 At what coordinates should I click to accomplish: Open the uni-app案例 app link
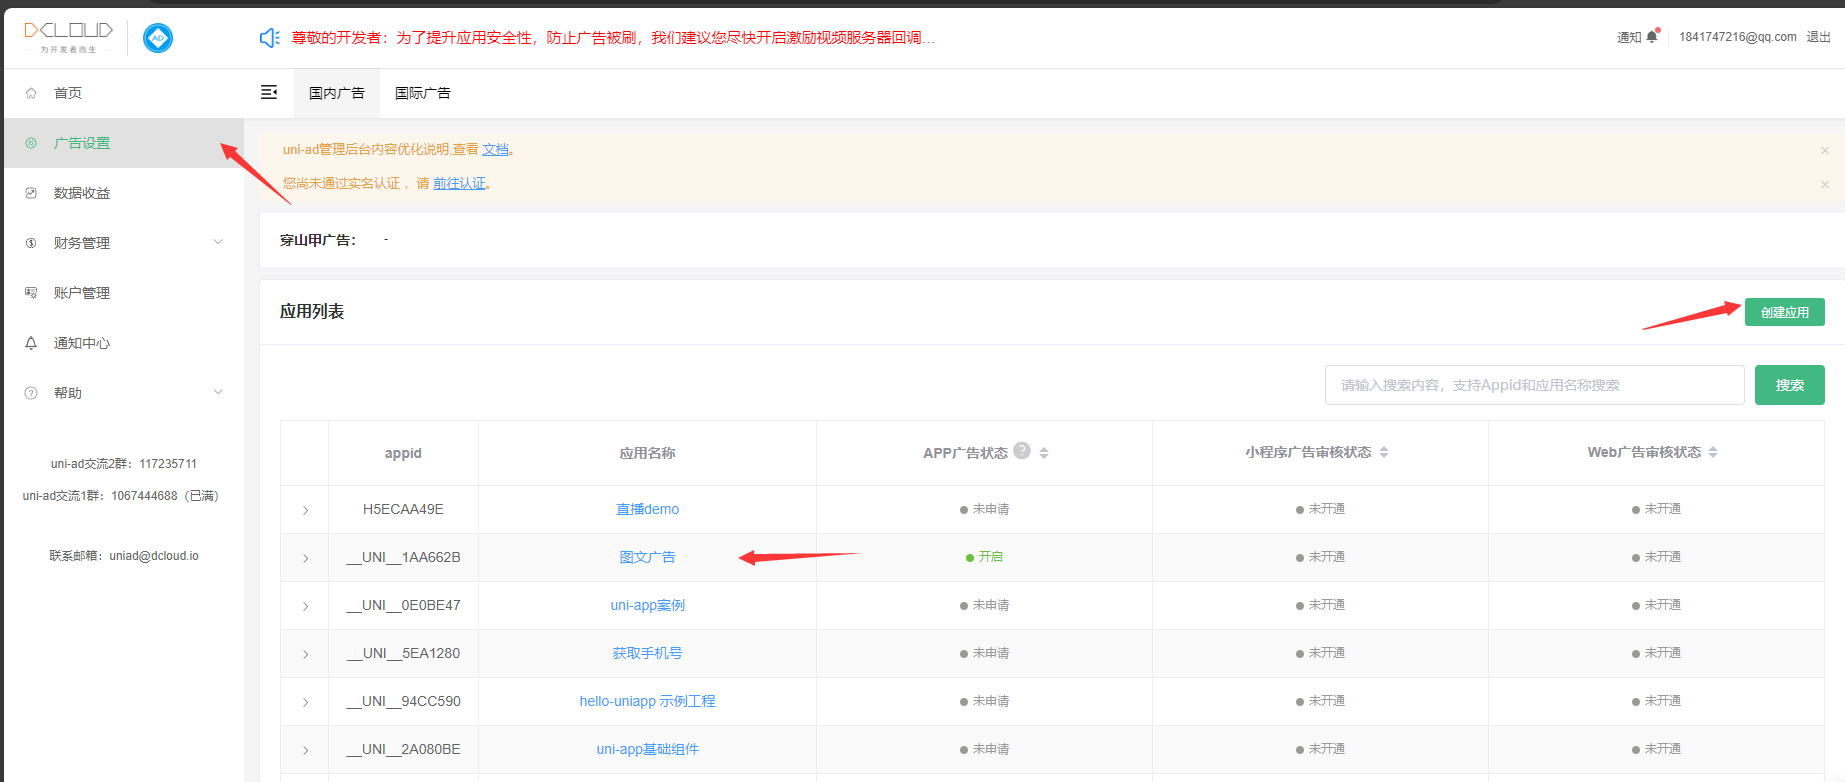pyautogui.click(x=647, y=605)
